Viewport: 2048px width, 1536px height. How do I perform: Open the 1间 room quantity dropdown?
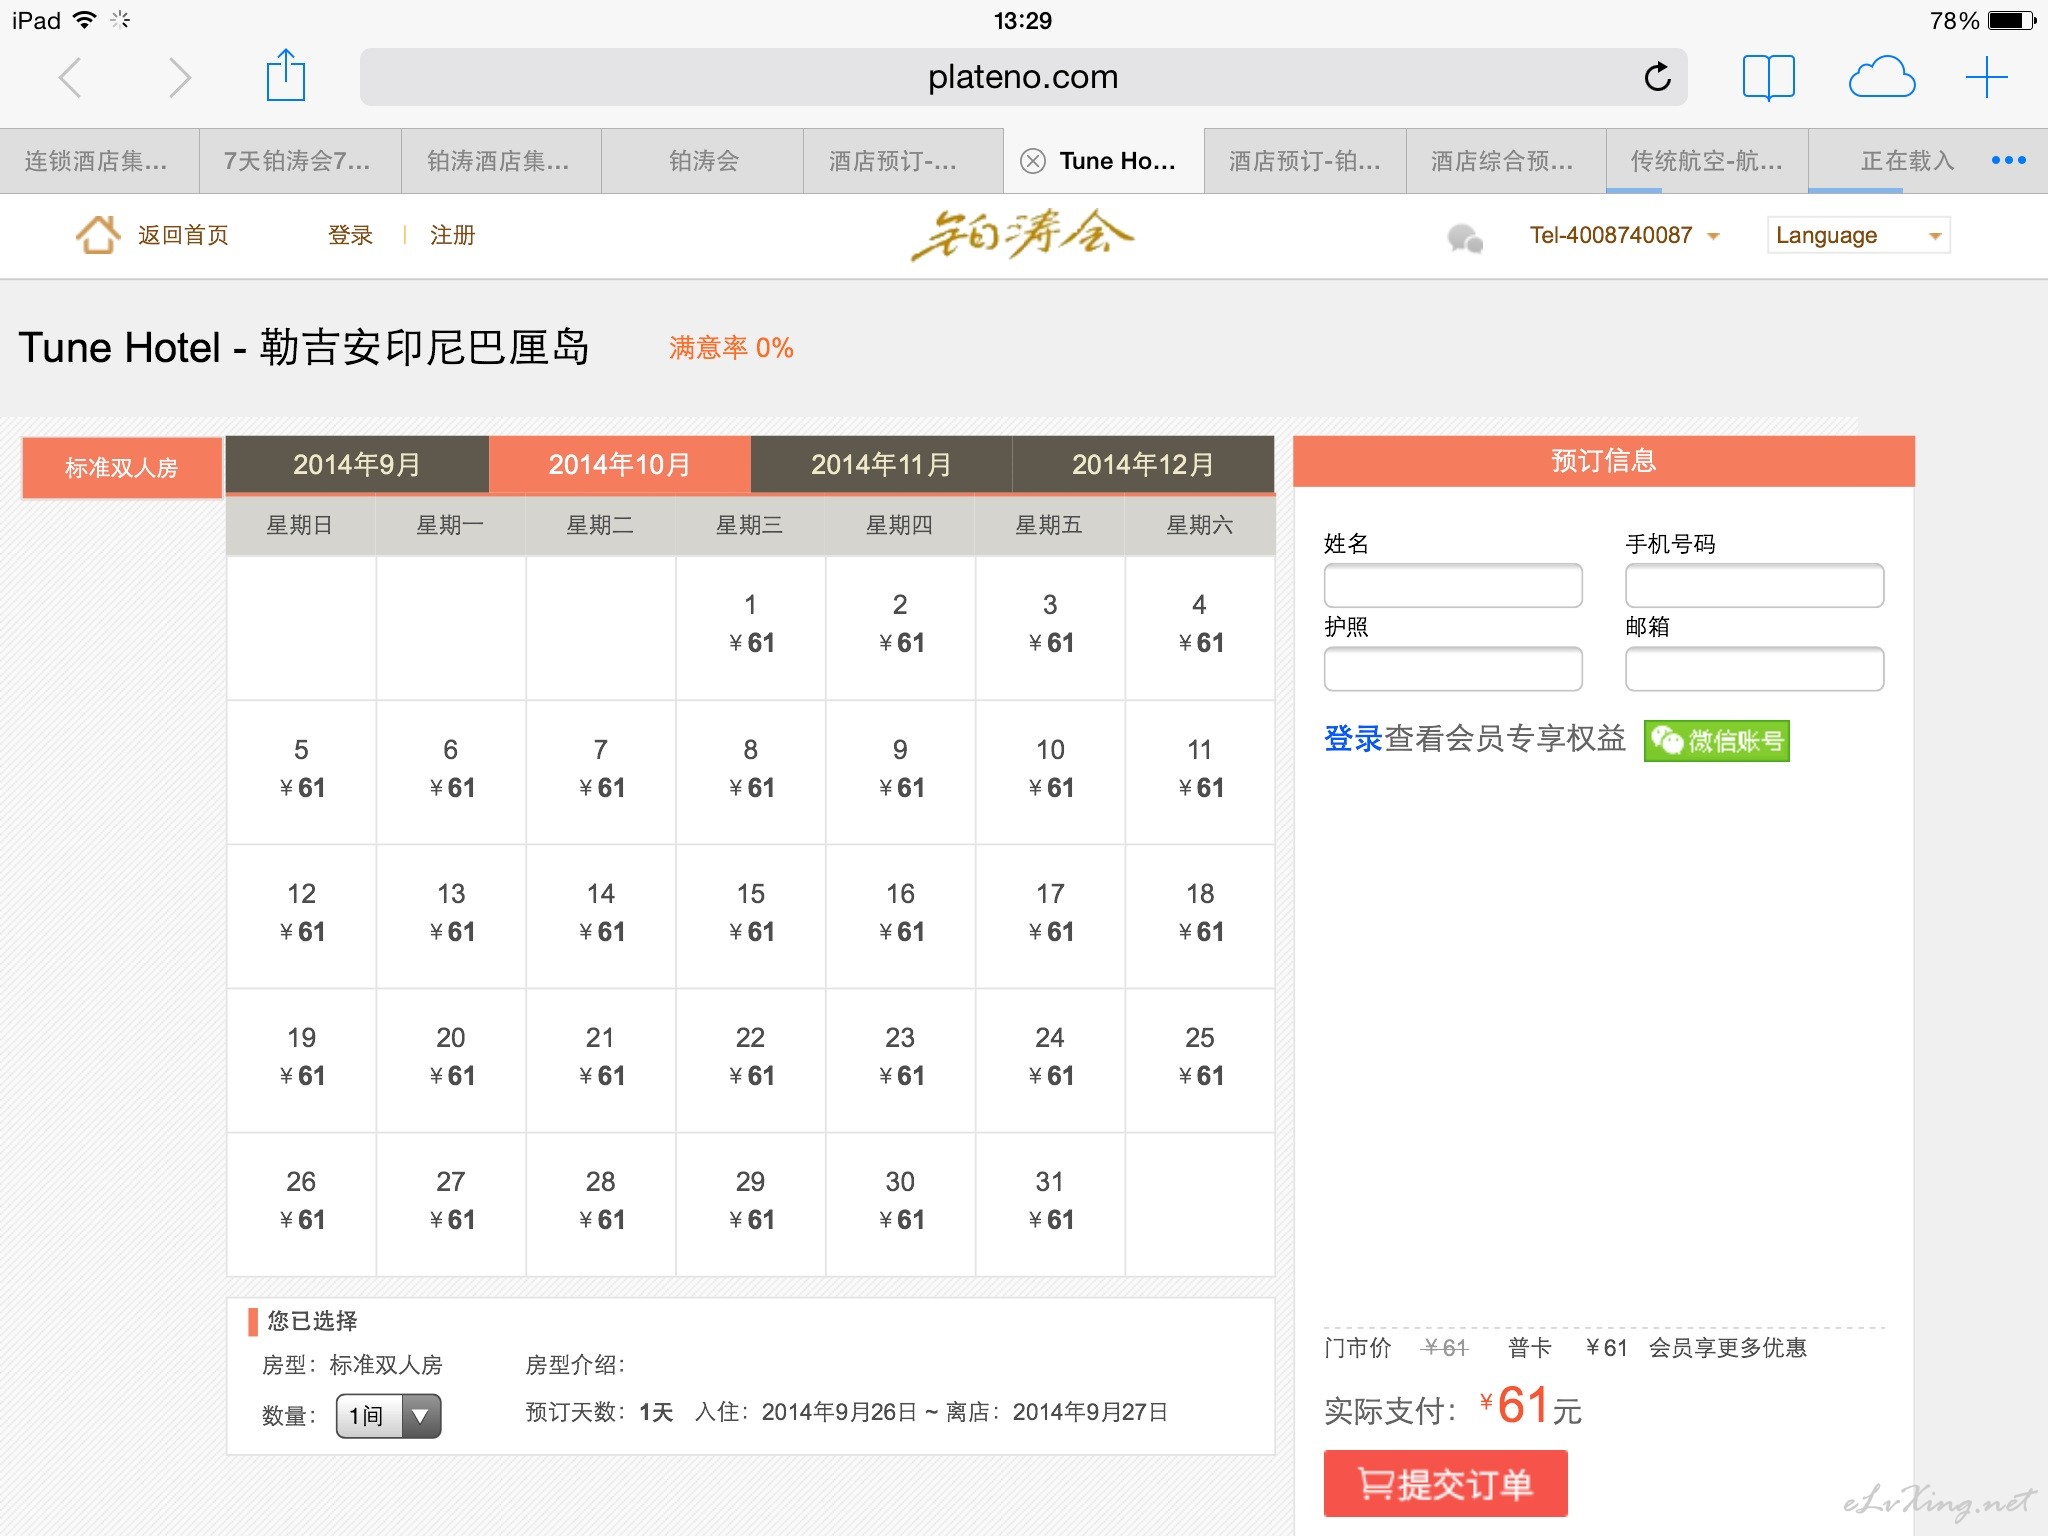click(x=388, y=1416)
